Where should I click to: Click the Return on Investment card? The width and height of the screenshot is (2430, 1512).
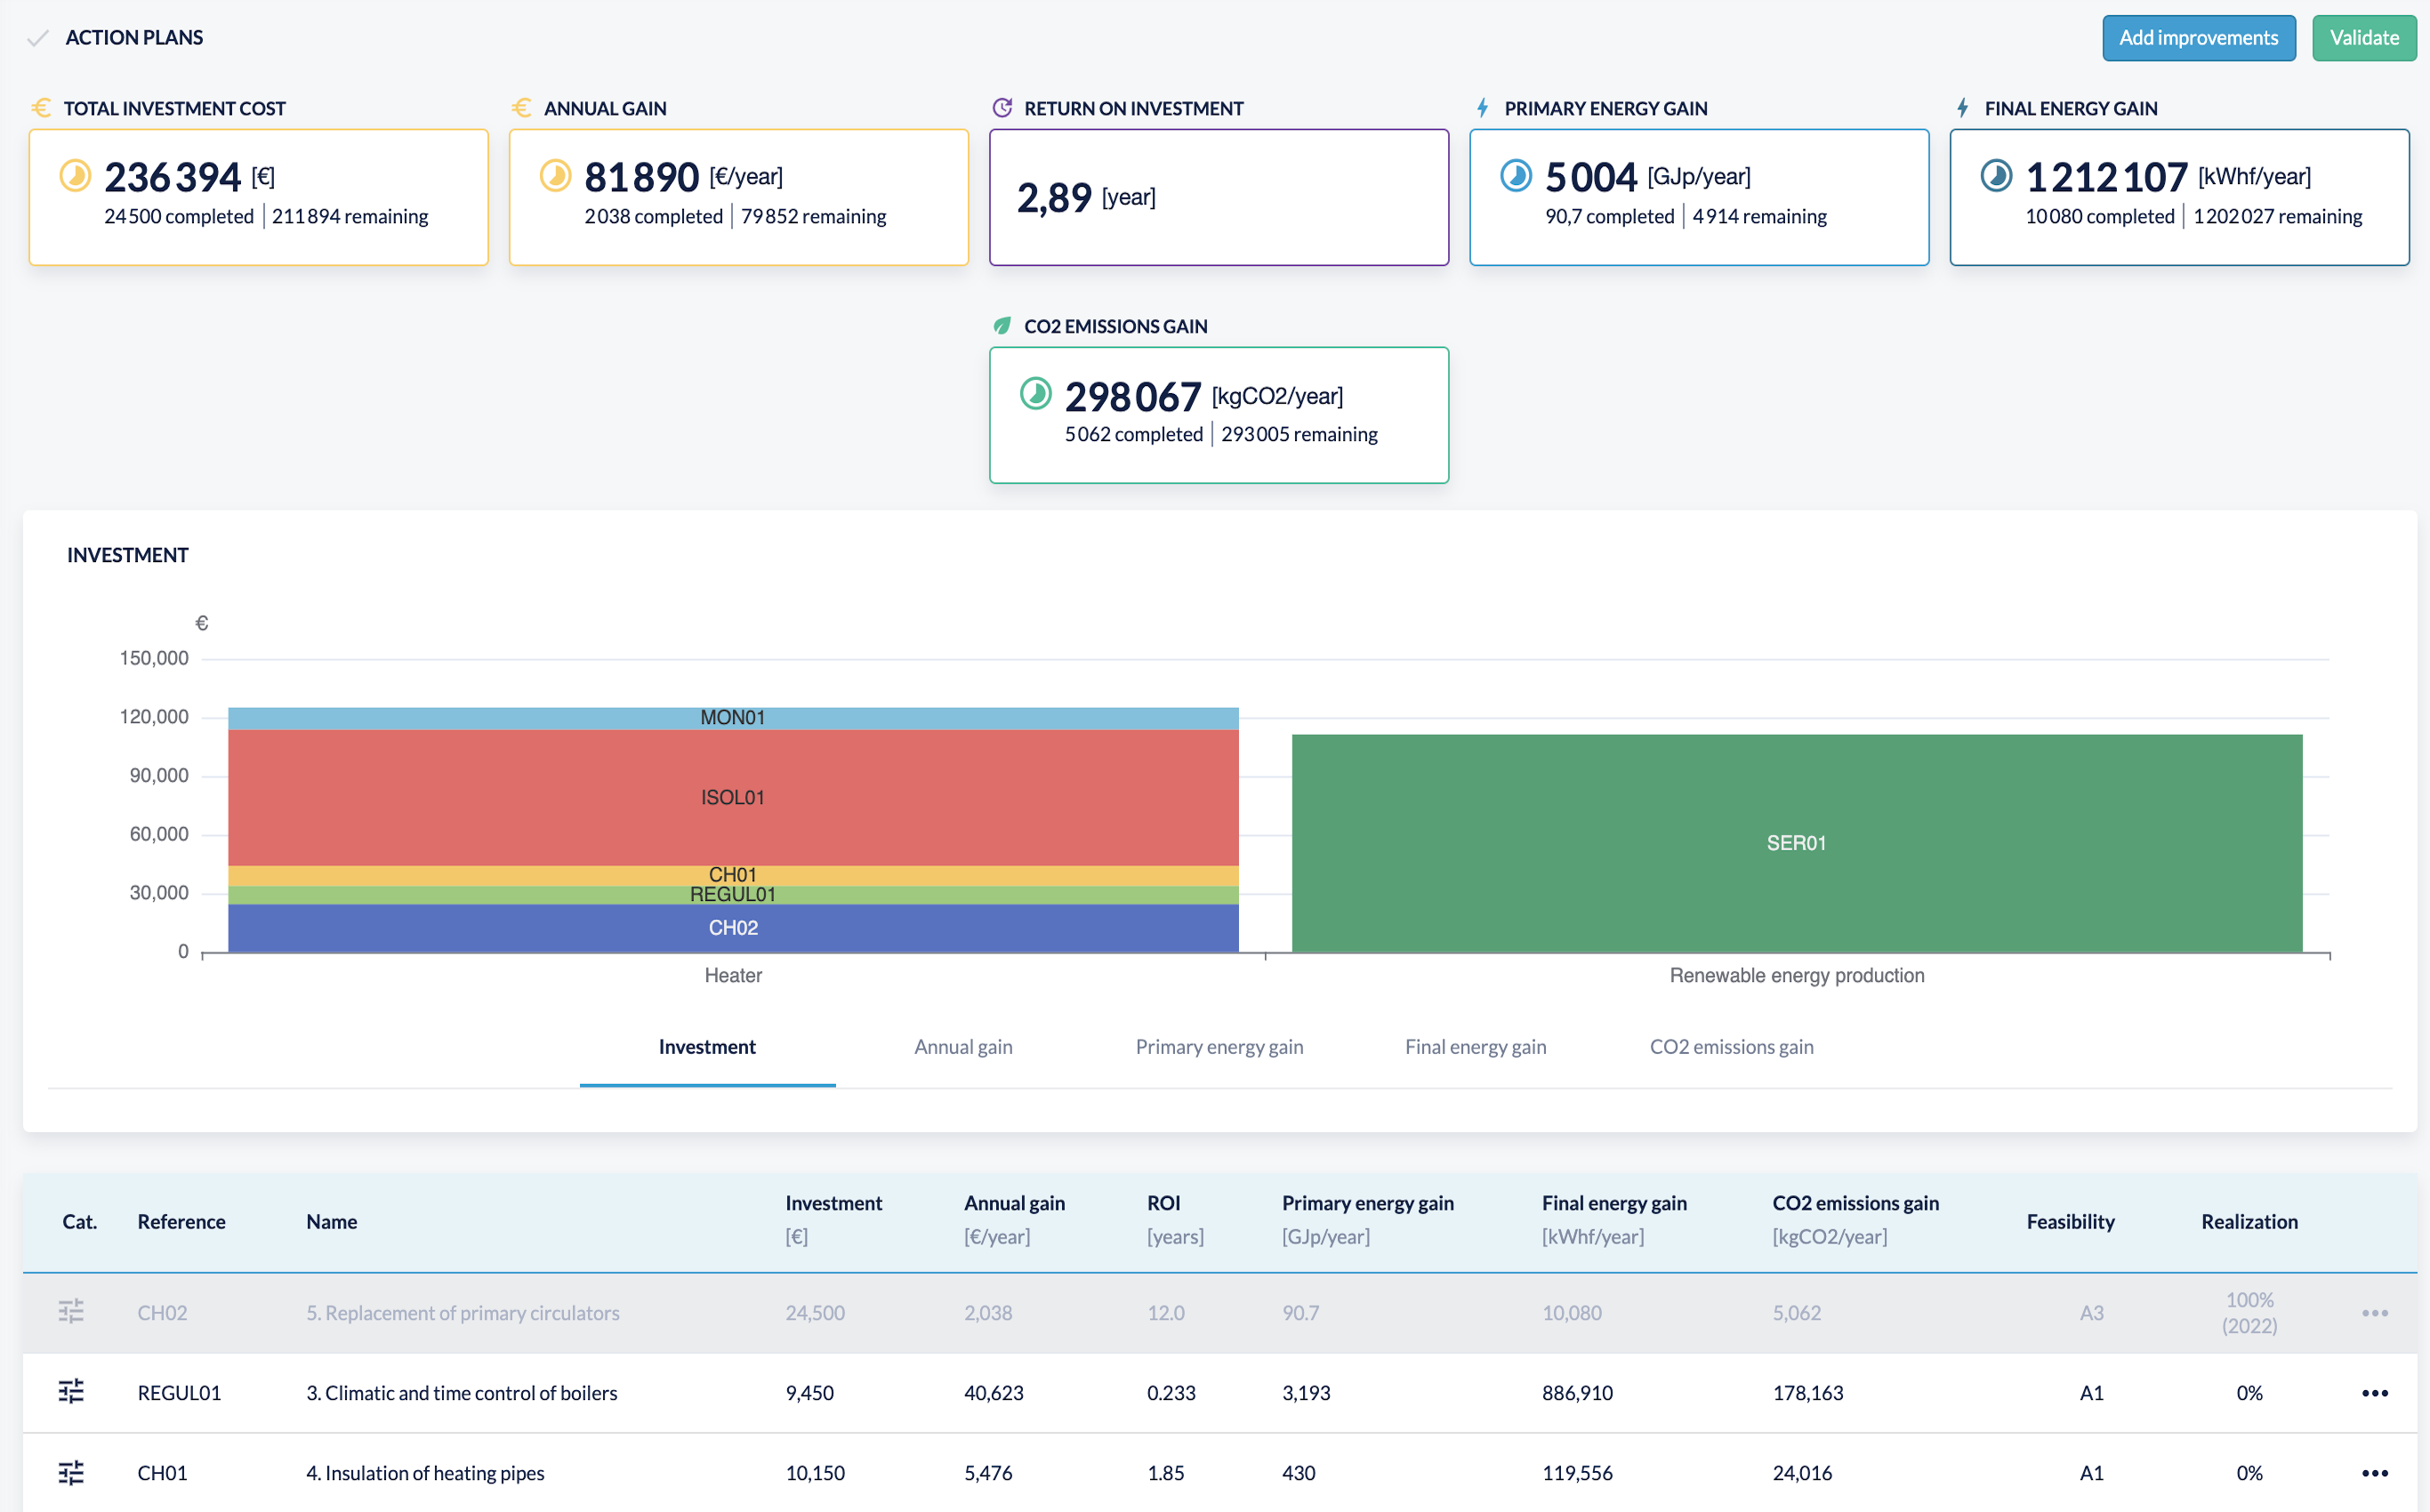coord(1218,197)
